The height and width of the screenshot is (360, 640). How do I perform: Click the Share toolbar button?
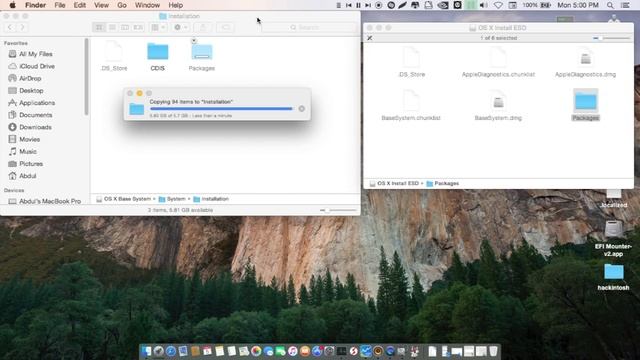pos(203,27)
